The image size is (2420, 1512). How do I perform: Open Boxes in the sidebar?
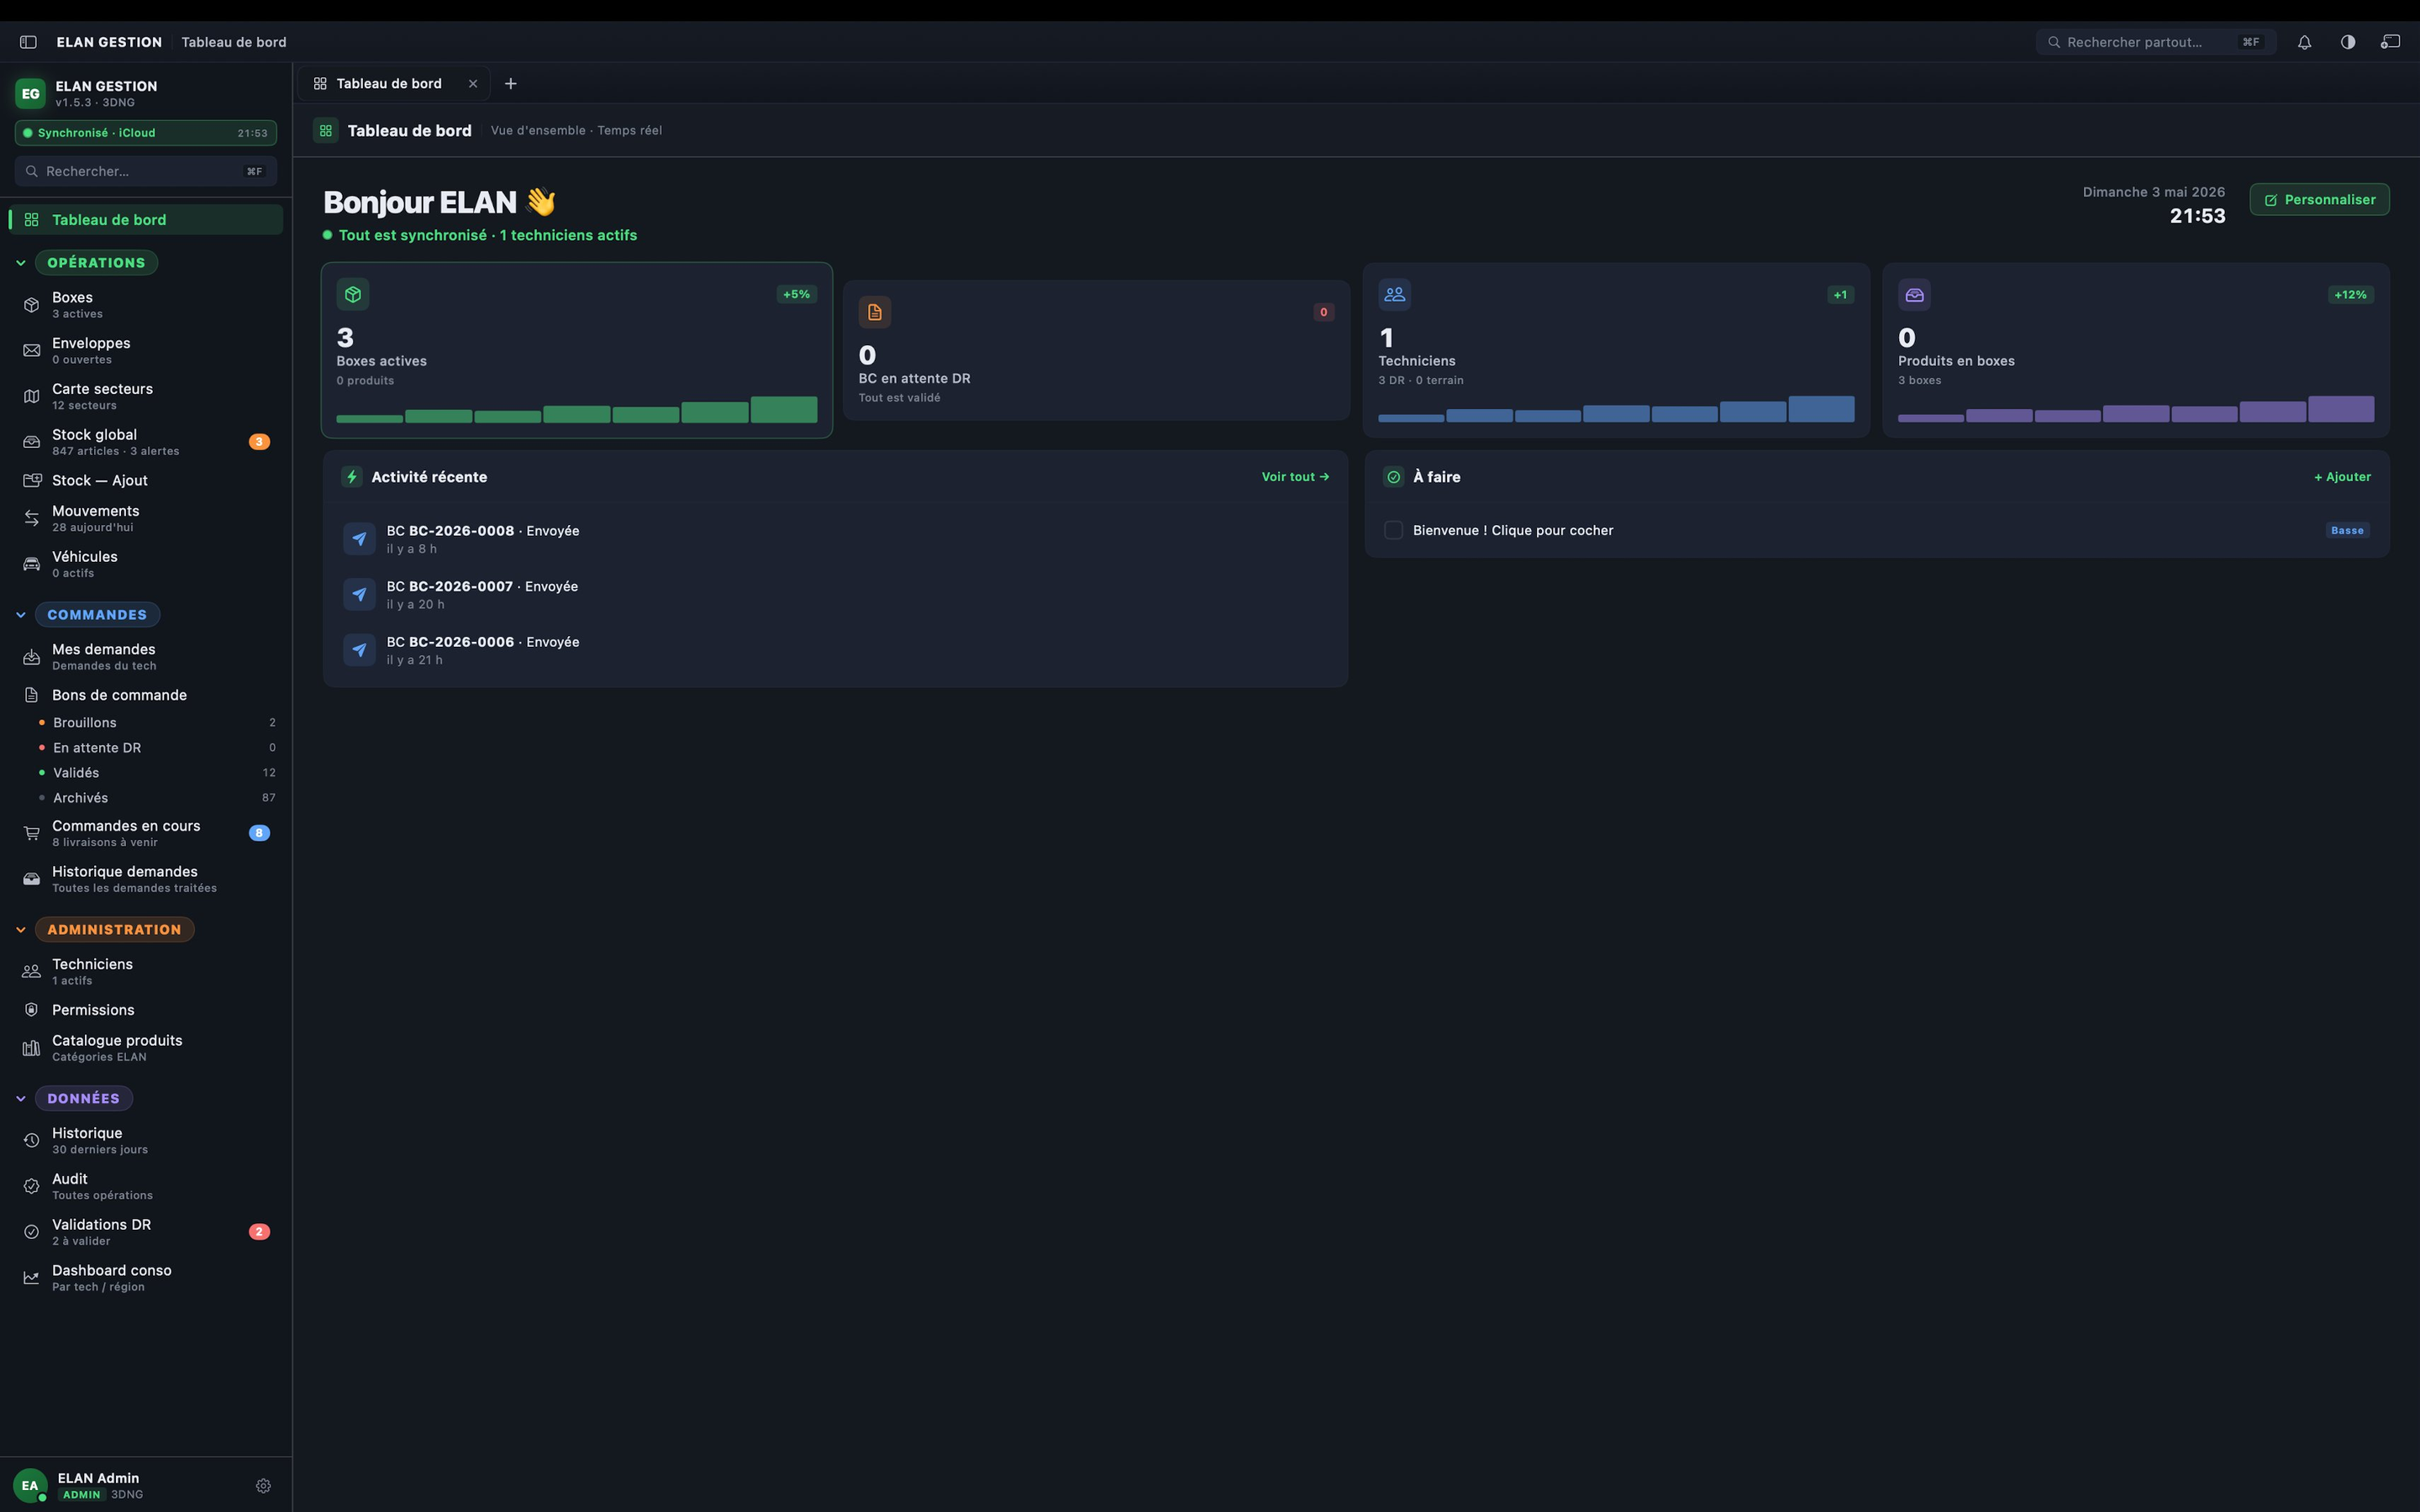[x=146, y=305]
